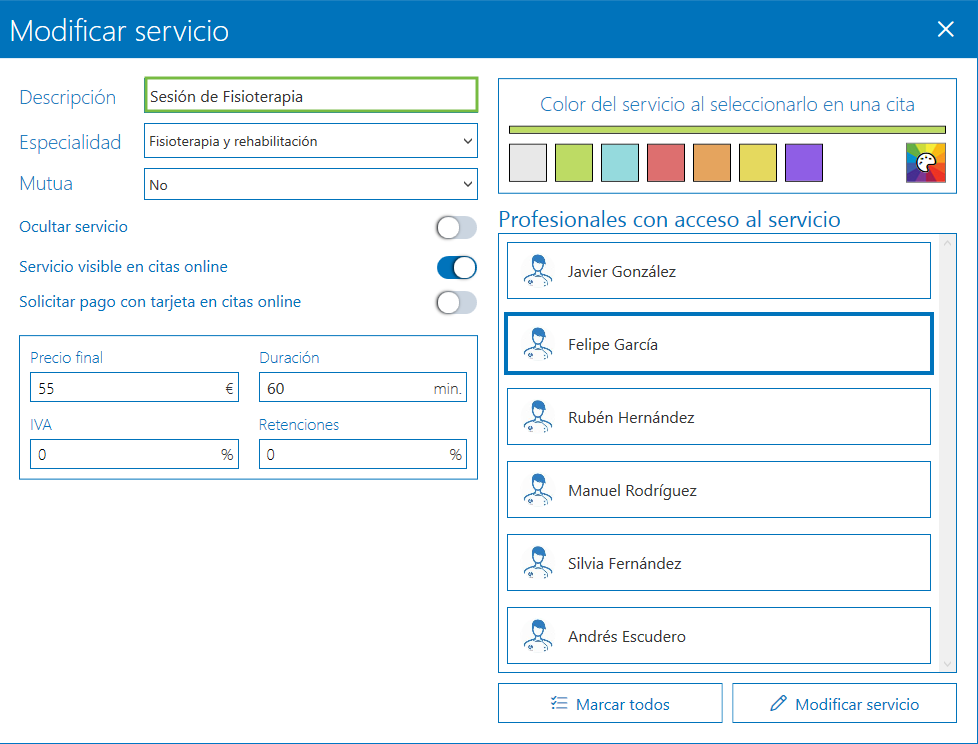The image size is (978, 744).
Task: Select the purple service color swatch
Action: (x=804, y=162)
